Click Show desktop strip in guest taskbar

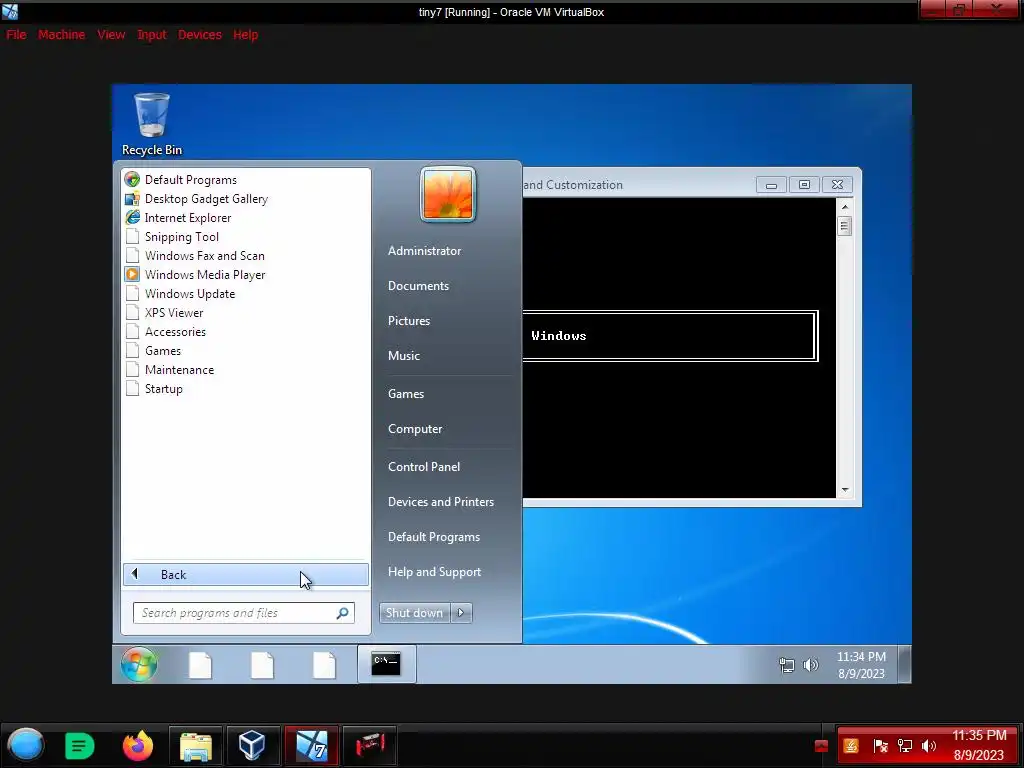click(x=904, y=664)
